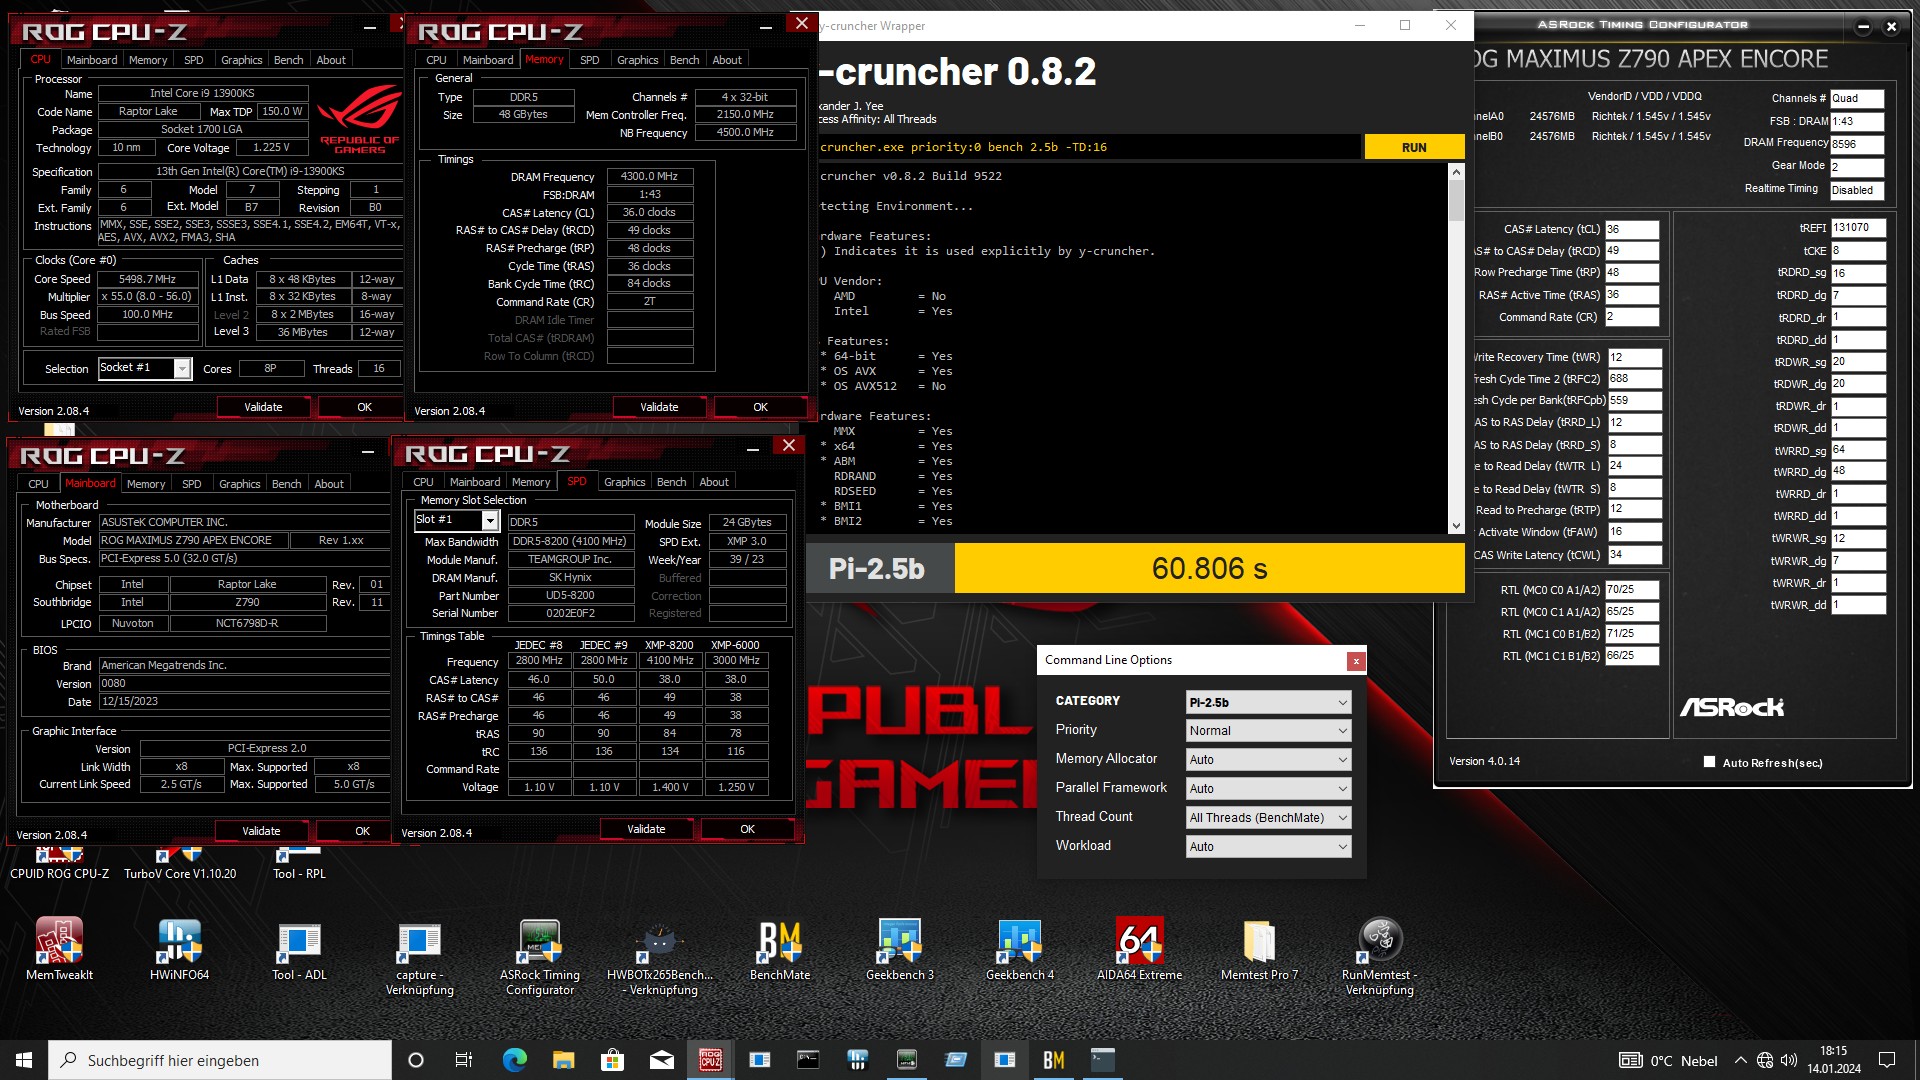Image resolution: width=1920 pixels, height=1080 pixels.
Task: Open the Microsoft Store taskbar icon
Action: tap(612, 1060)
